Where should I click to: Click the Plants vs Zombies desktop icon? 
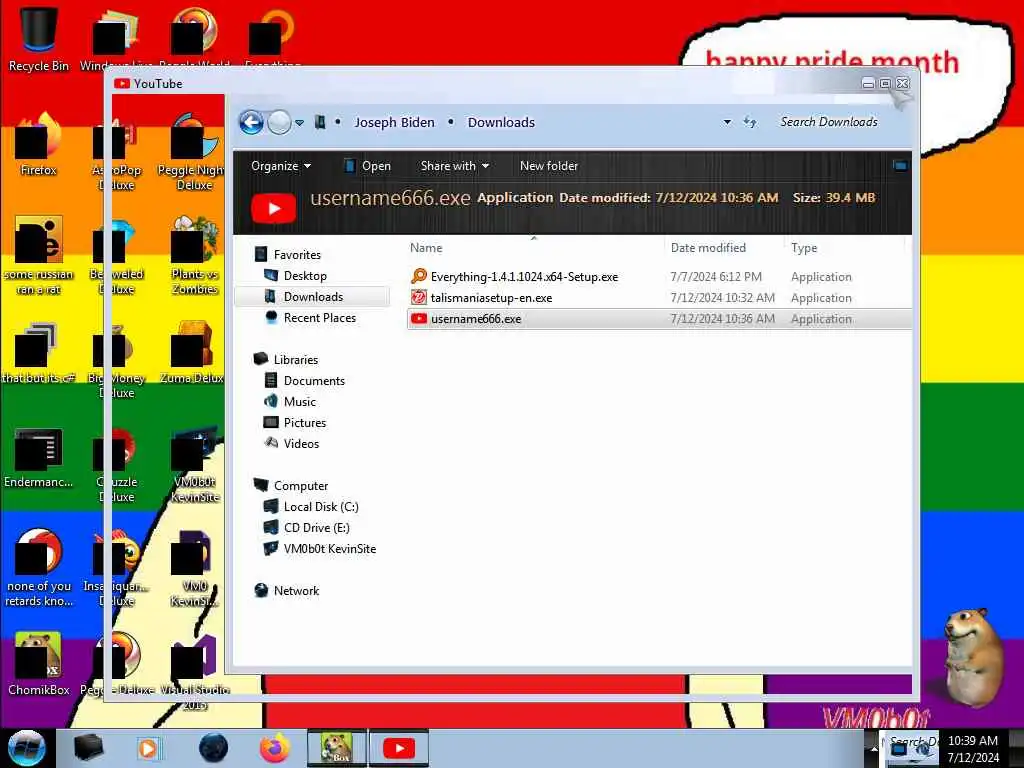coord(194,255)
